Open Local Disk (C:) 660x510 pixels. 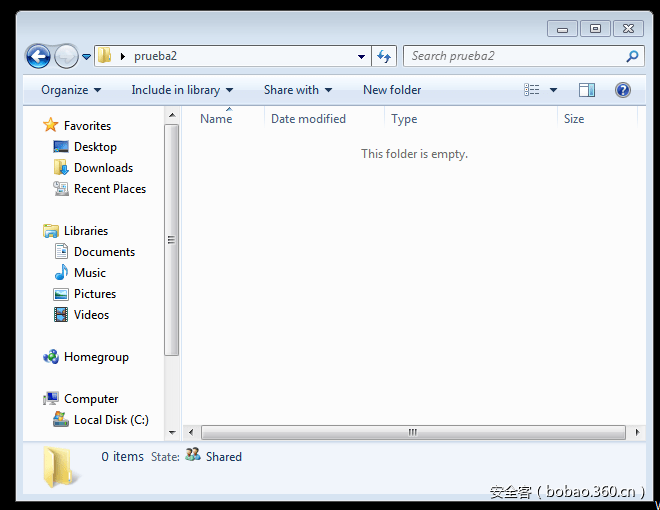click(x=111, y=420)
